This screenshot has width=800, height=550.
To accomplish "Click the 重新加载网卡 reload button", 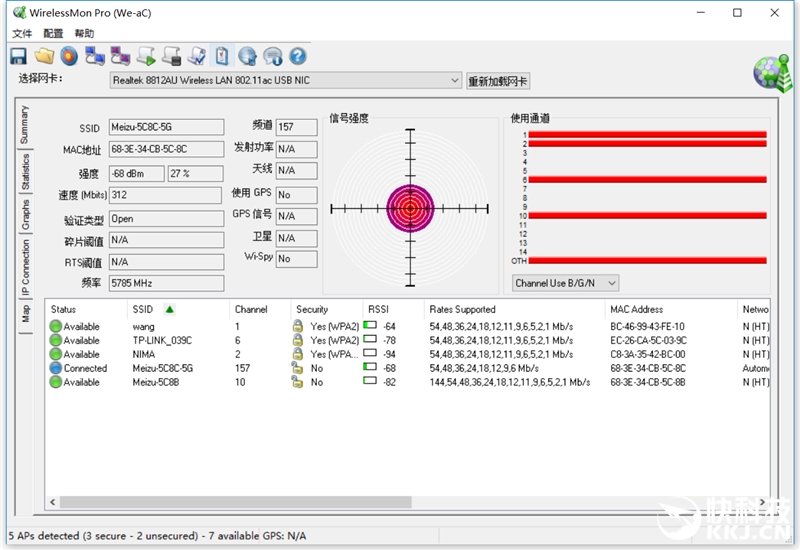I will click(x=499, y=81).
